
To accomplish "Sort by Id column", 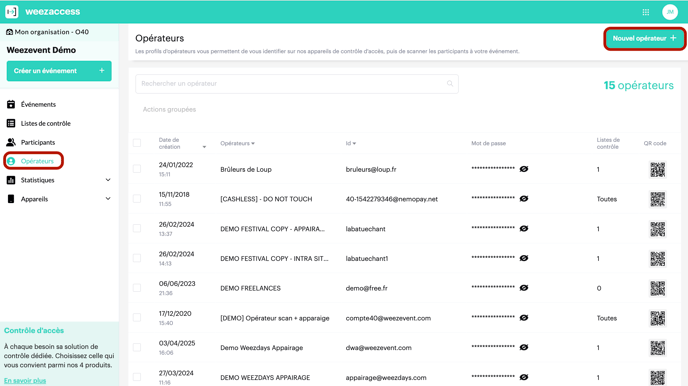I will coord(351,143).
